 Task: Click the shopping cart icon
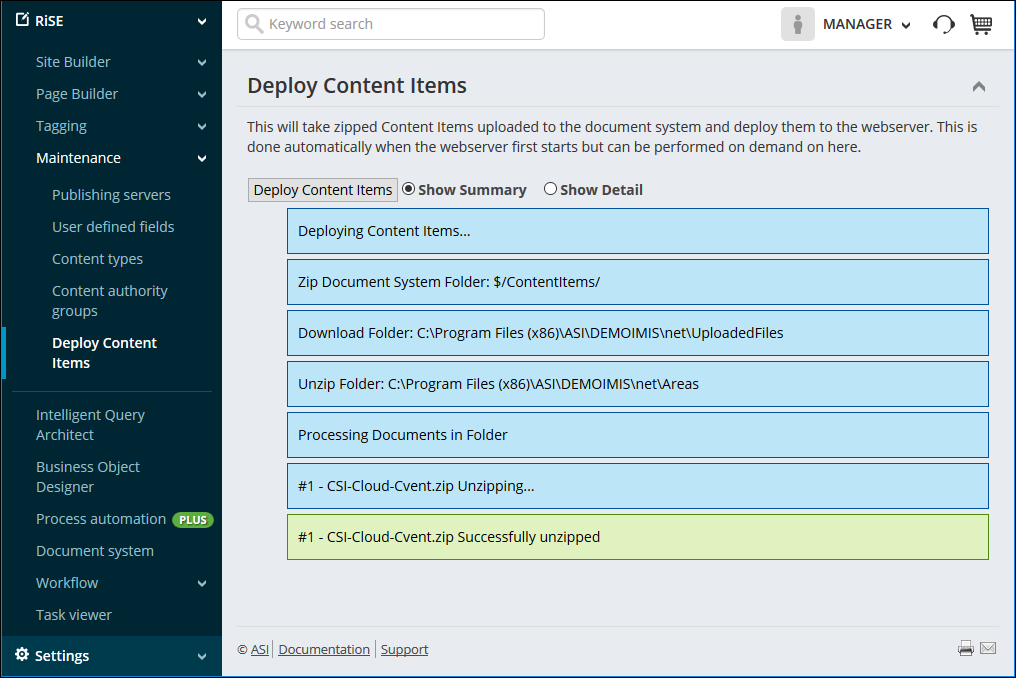click(x=980, y=25)
